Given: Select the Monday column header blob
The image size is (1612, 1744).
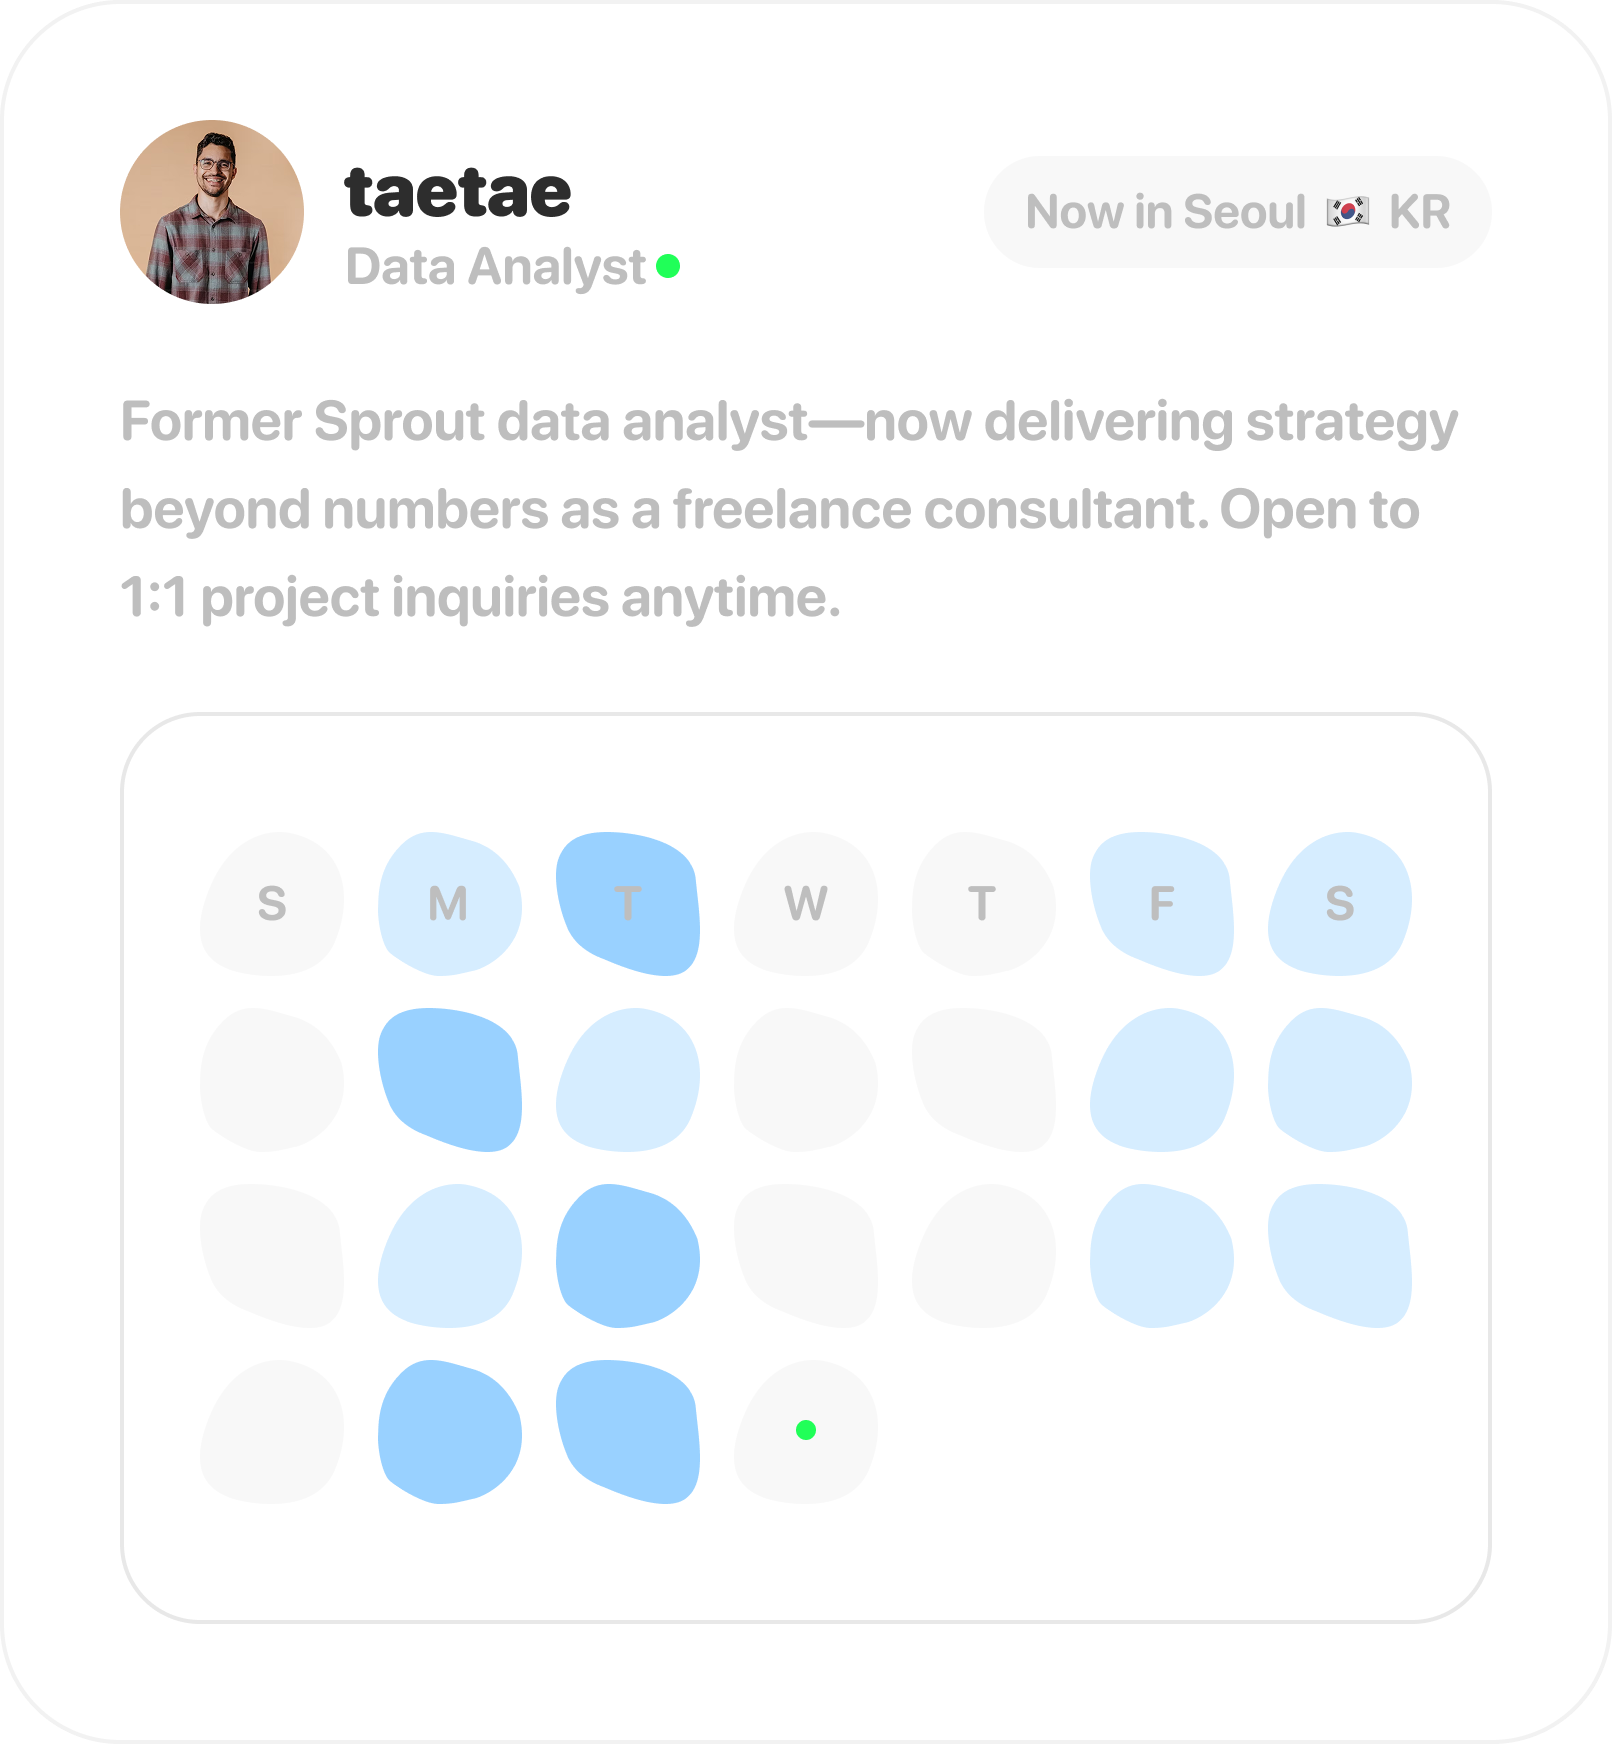Looking at the screenshot, I should [450, 904].
